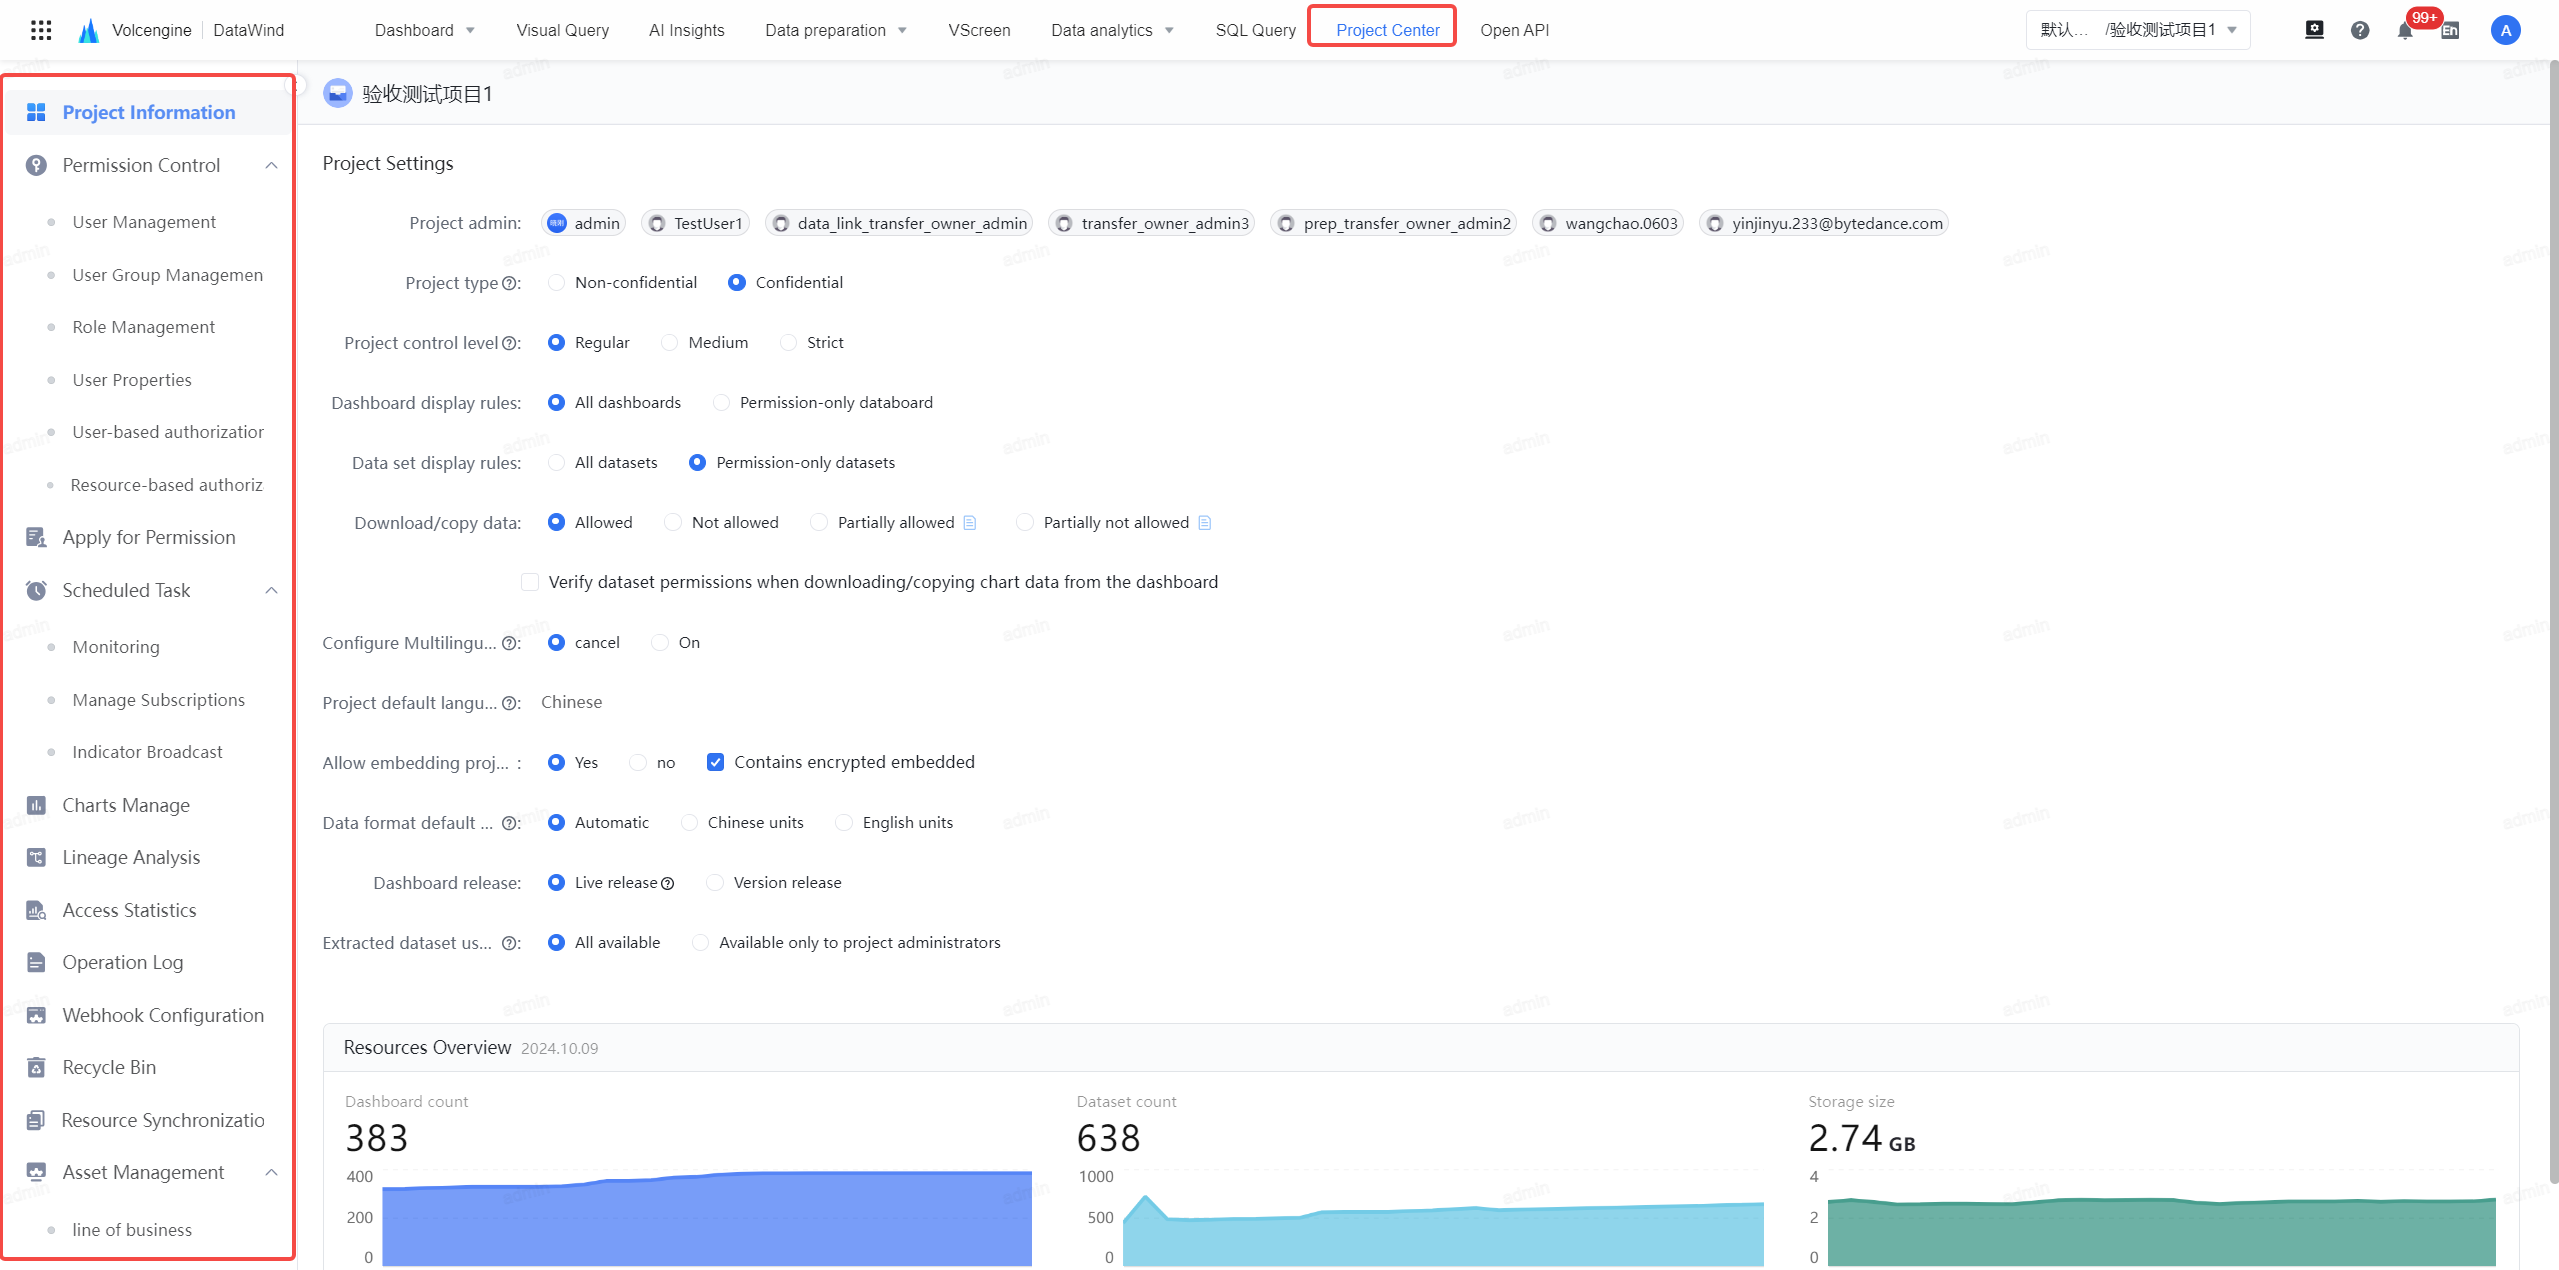Open the notifications bell icon
Image resolution: width=2559 pixels, height=1270 pixels.
pos(2405,31)
